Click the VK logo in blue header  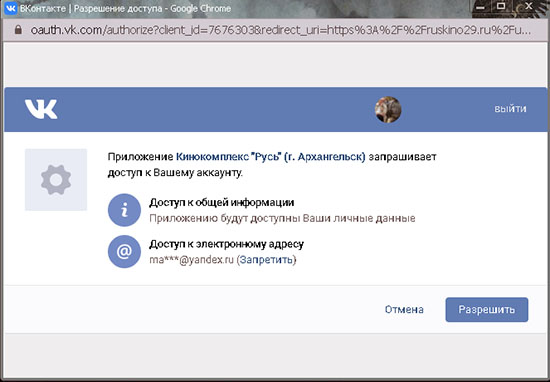[41, 109]
